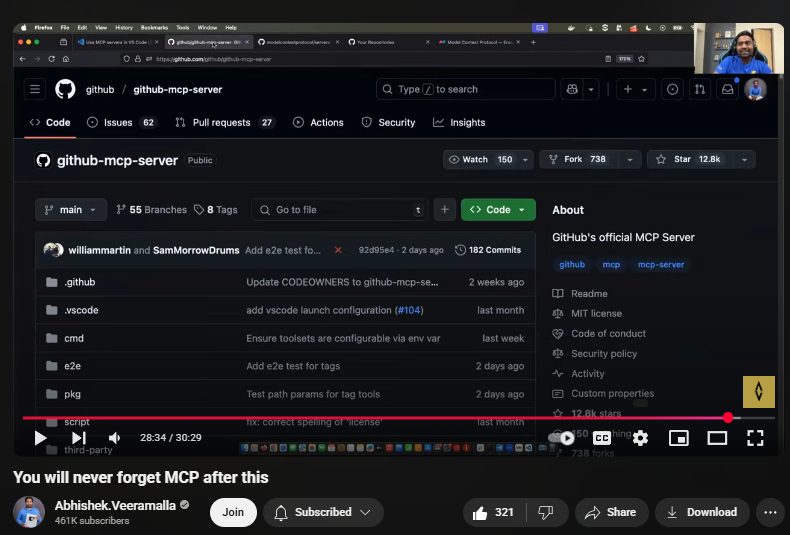Screen dimensions: 790x535
Task: Open pull requests icon in header
Action: 700,89
